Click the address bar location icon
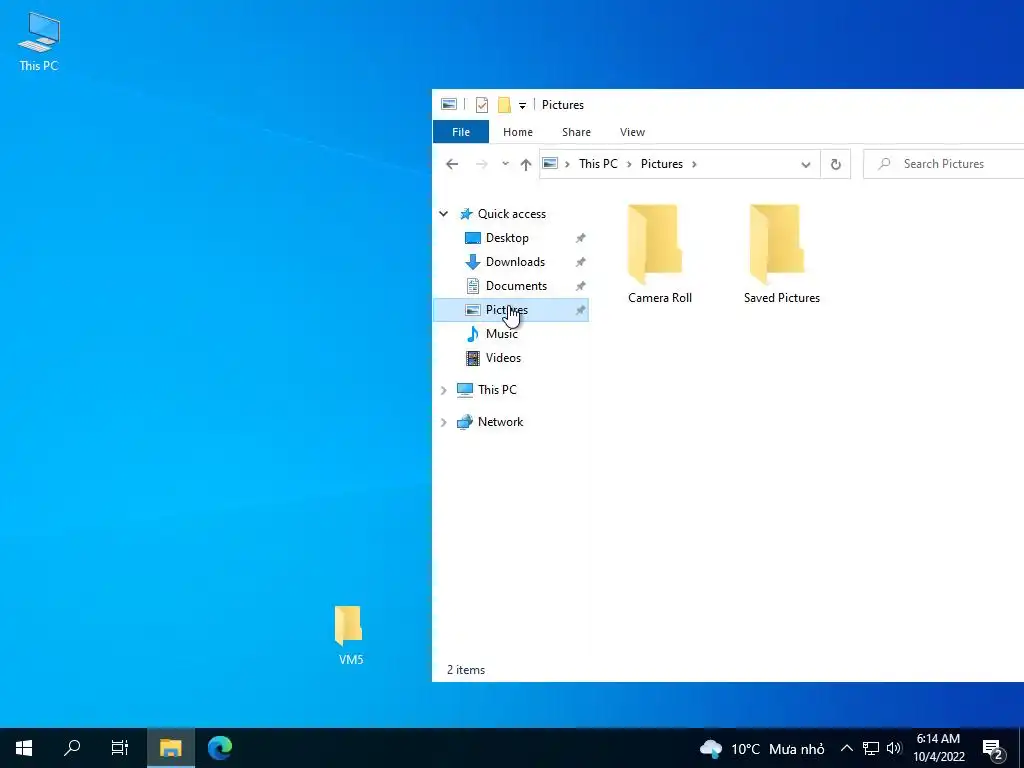The height and width of the screenshot is (768, 1024). coord(550,163)
